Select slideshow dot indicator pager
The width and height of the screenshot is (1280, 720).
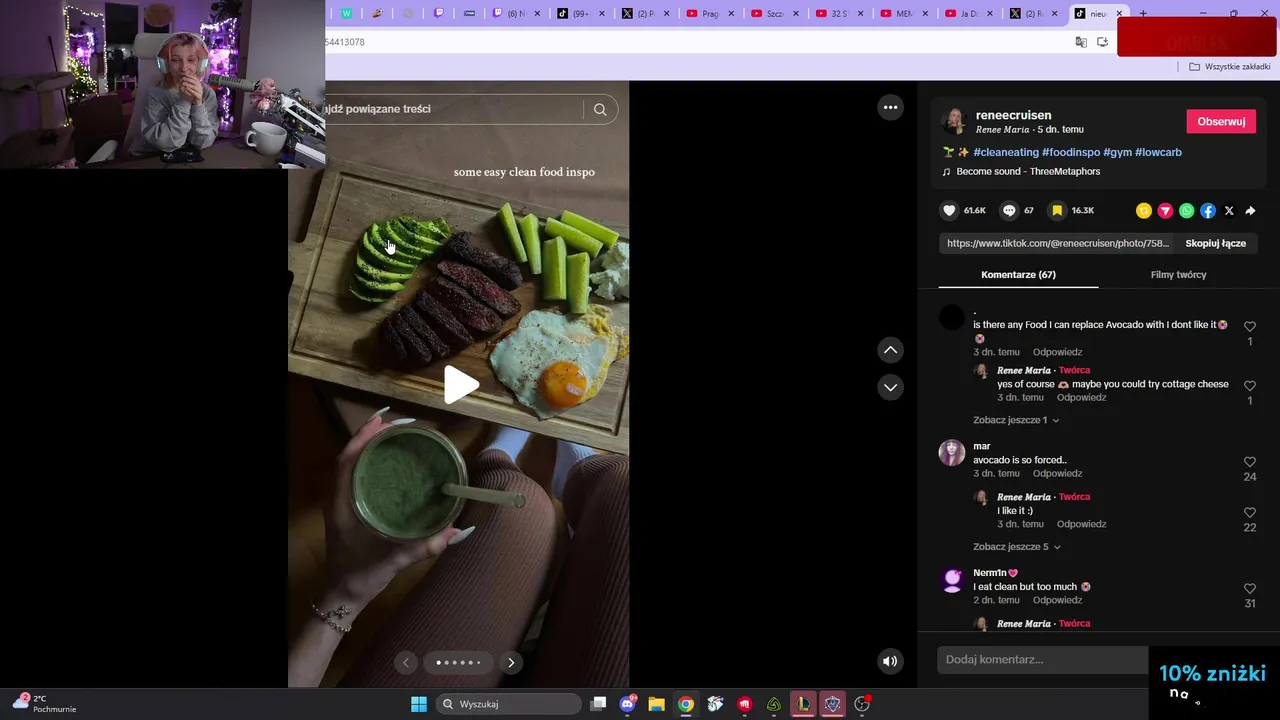(x=458, y=662)
